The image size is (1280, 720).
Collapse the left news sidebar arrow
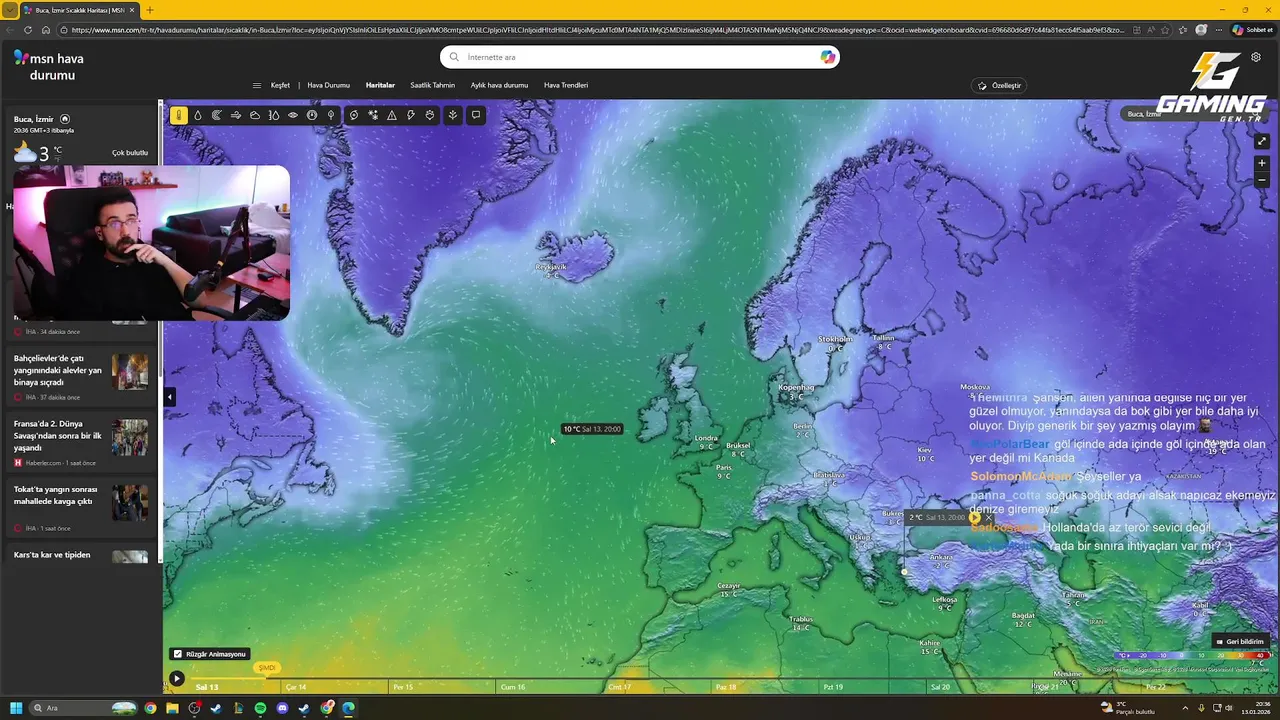[169, 397]
